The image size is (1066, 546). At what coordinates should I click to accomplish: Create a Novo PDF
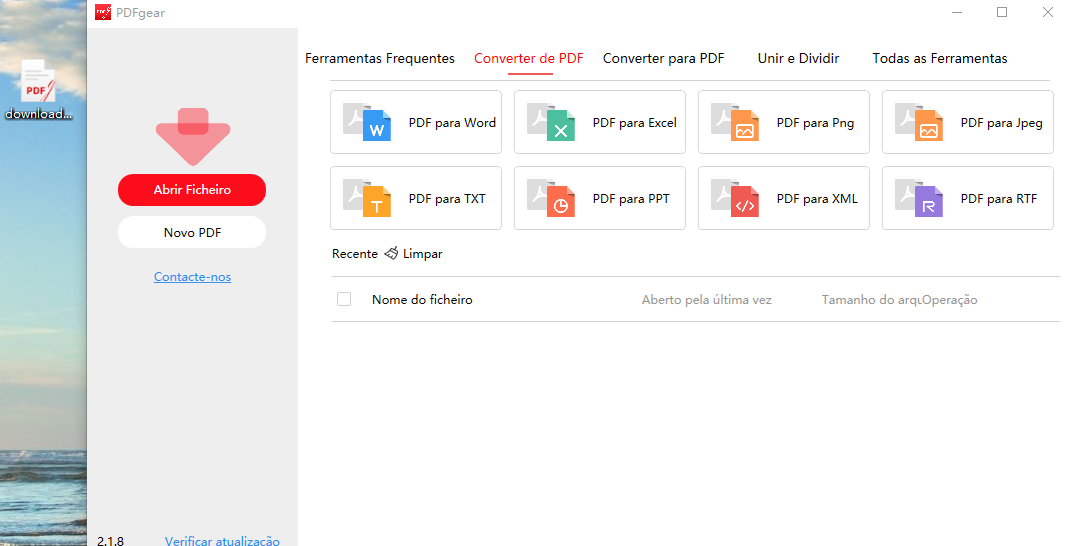pyautogui.click(x=192, y=233)
